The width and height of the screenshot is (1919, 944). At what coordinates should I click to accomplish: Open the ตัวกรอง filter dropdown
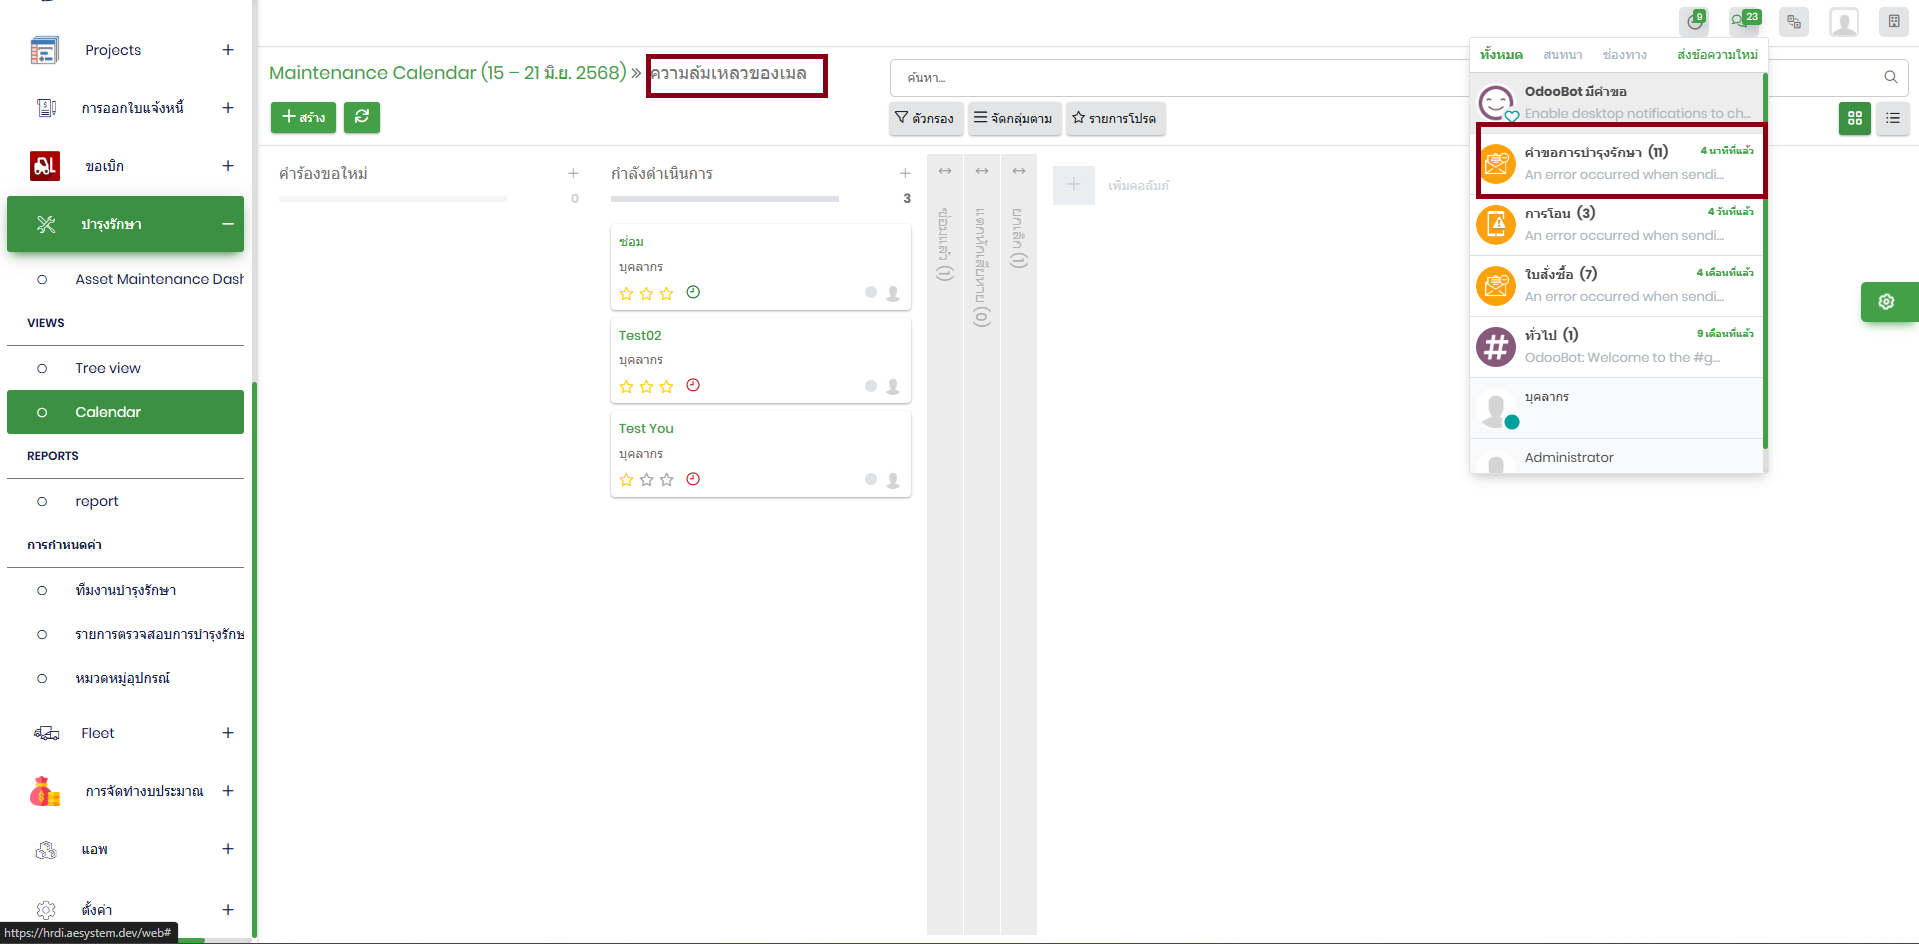pyautogui.click(x=925, y=118)
